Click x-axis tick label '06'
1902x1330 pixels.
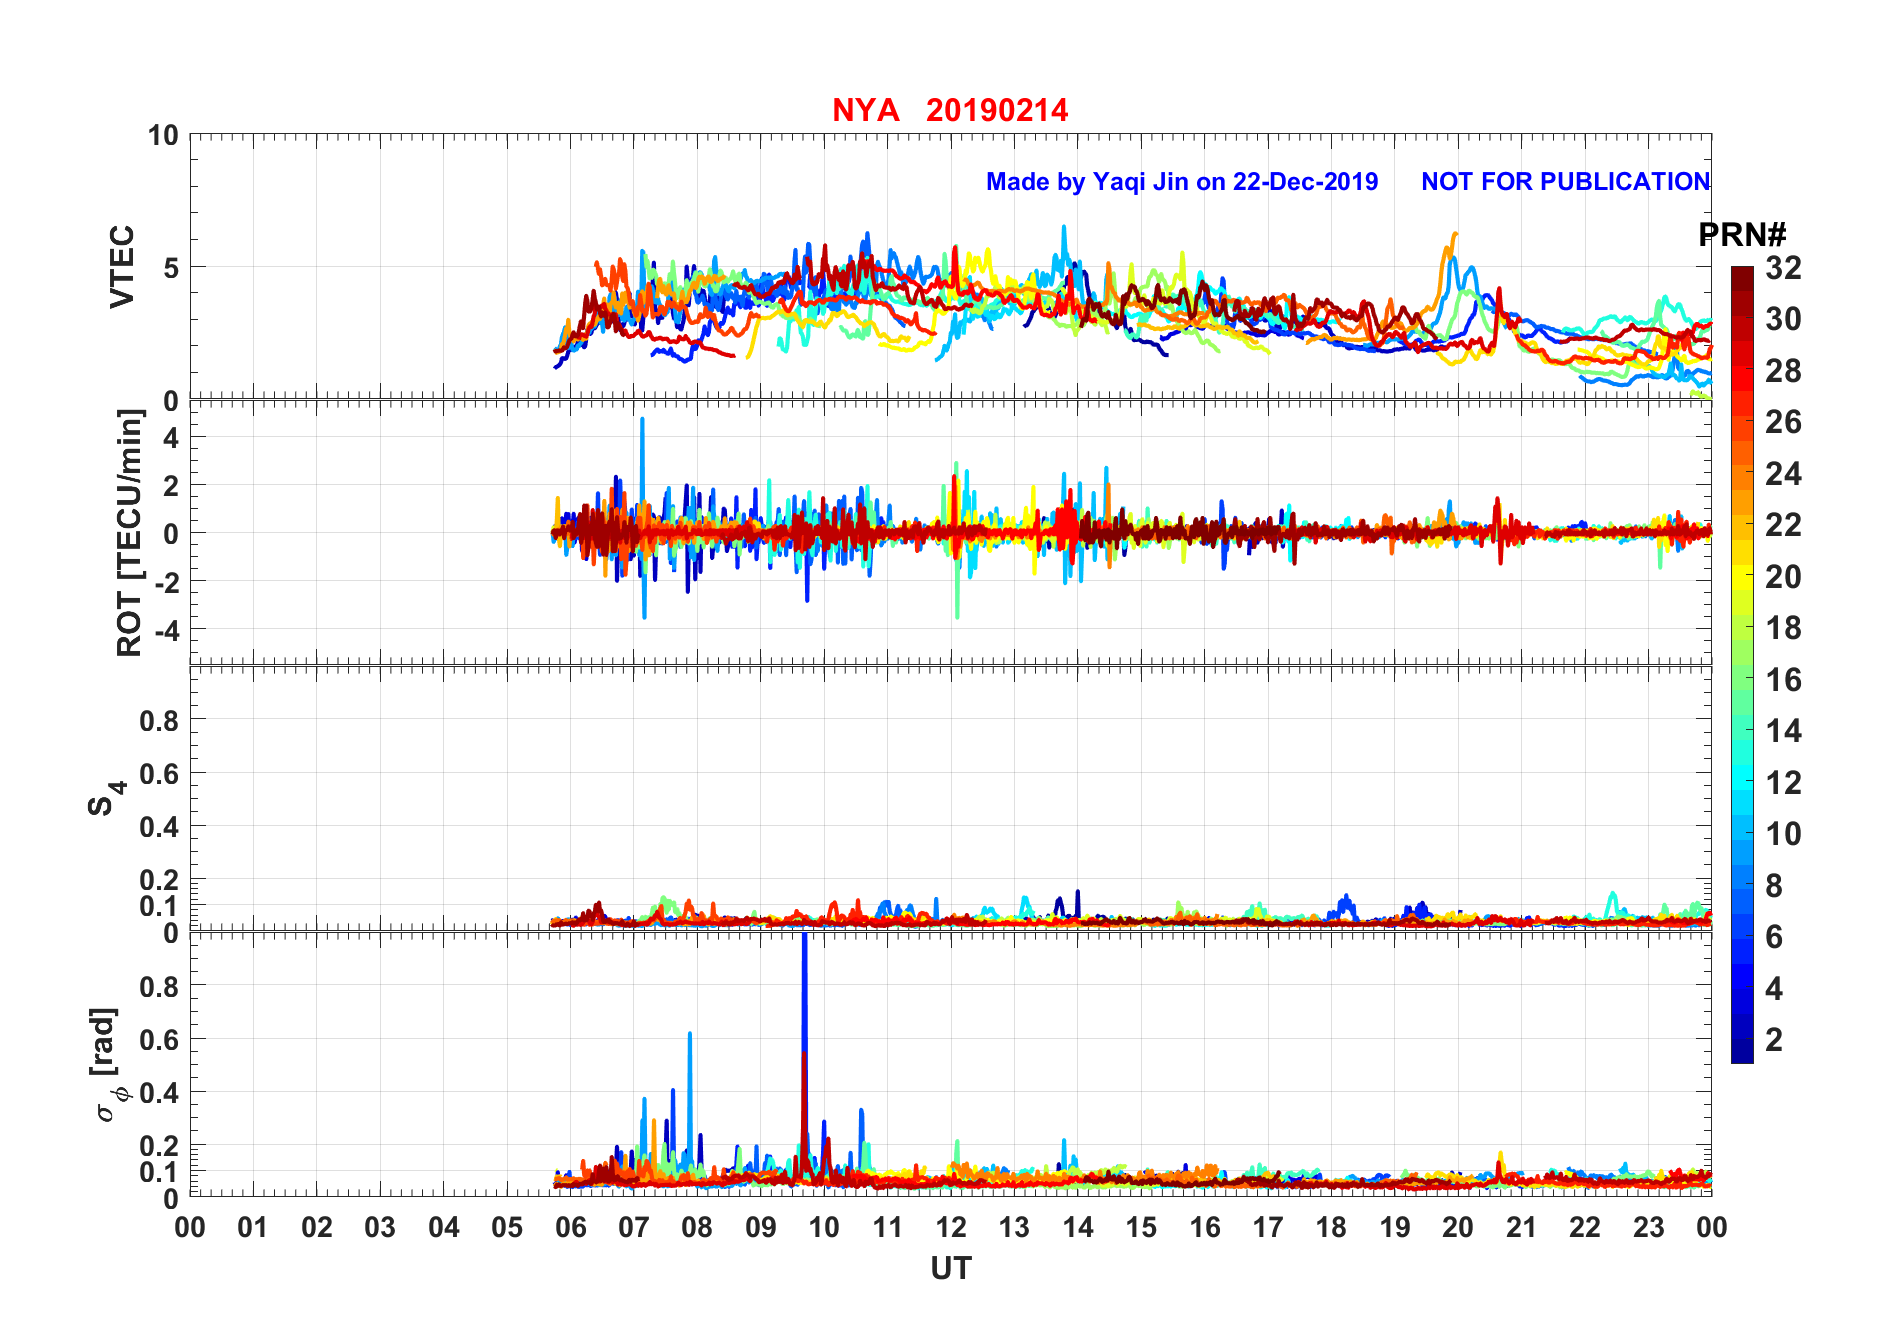(x=570, y=1227)
